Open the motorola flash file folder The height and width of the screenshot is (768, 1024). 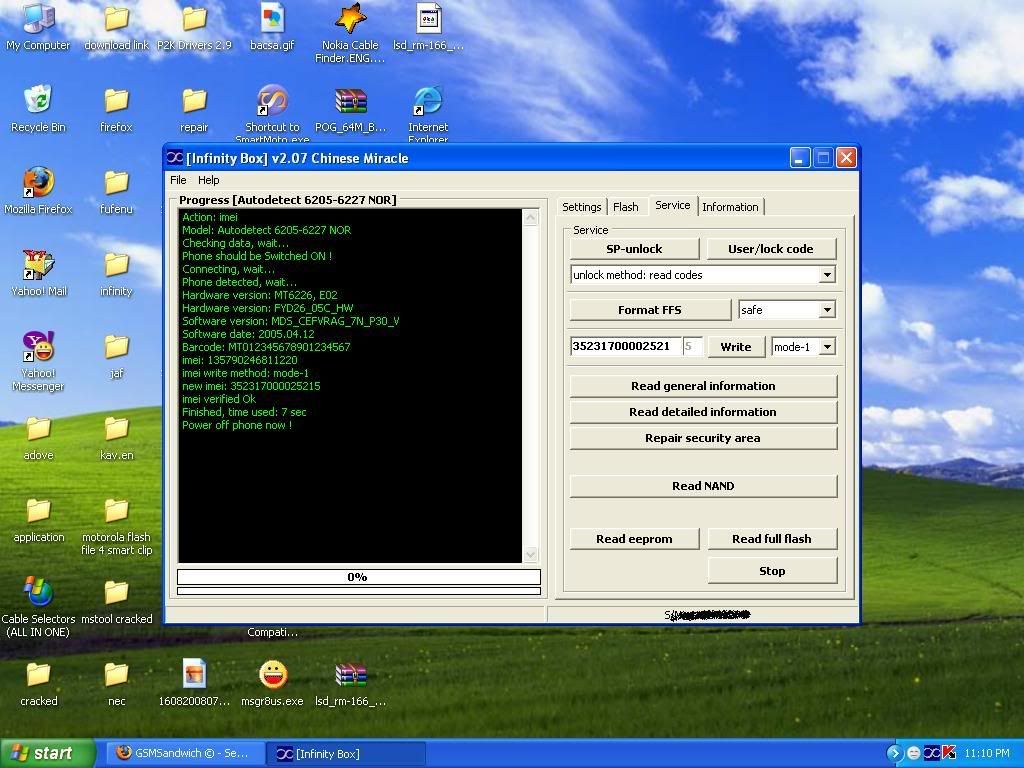116,513
